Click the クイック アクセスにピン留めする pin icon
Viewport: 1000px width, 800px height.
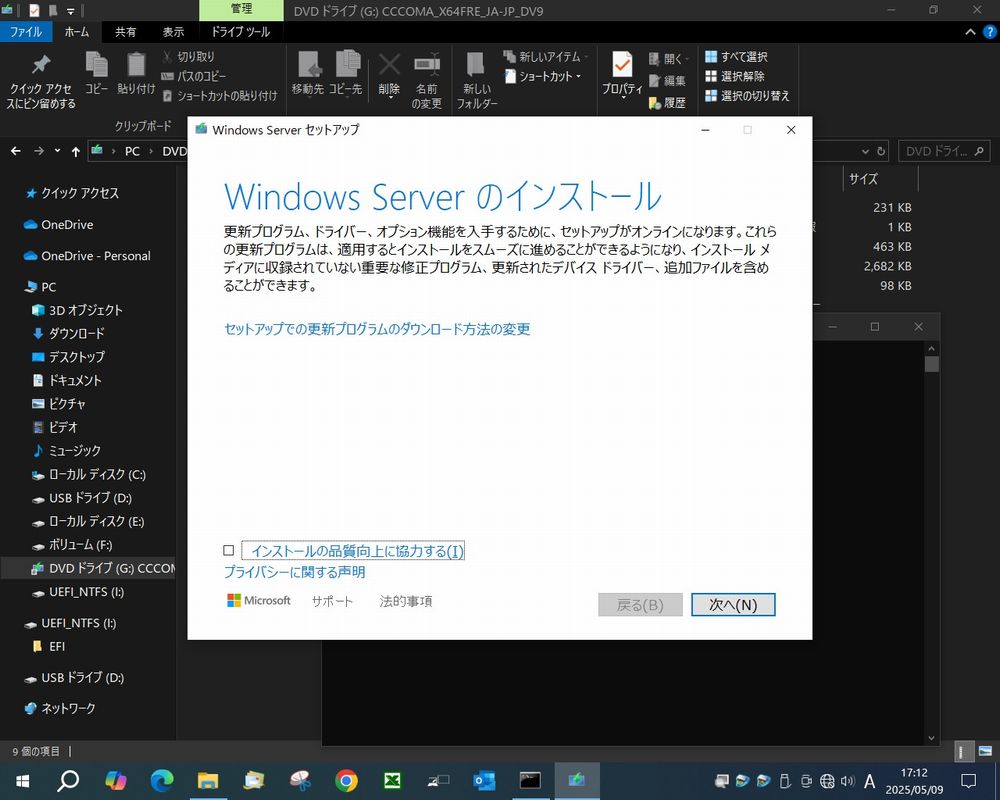pyautogui.click(x=41, y=64)
